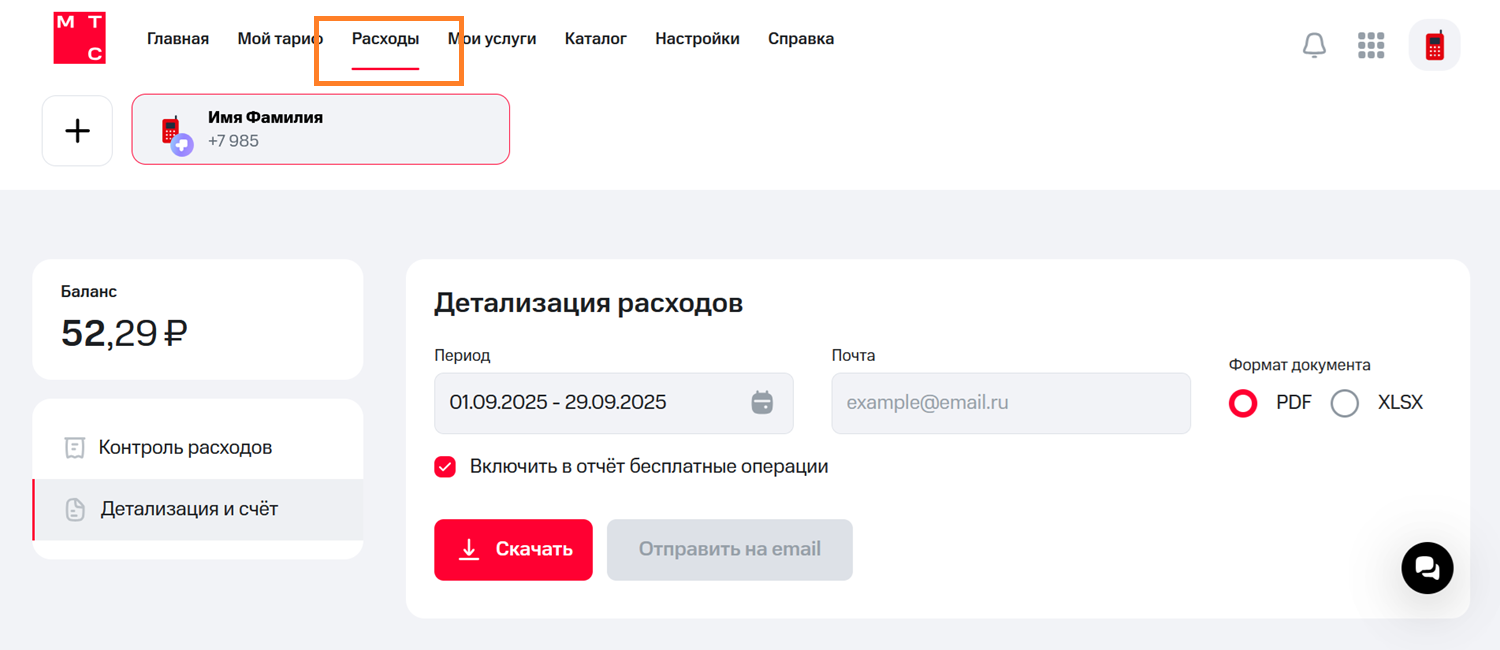Click the Детализация и счёт document icon

[75, 509]
